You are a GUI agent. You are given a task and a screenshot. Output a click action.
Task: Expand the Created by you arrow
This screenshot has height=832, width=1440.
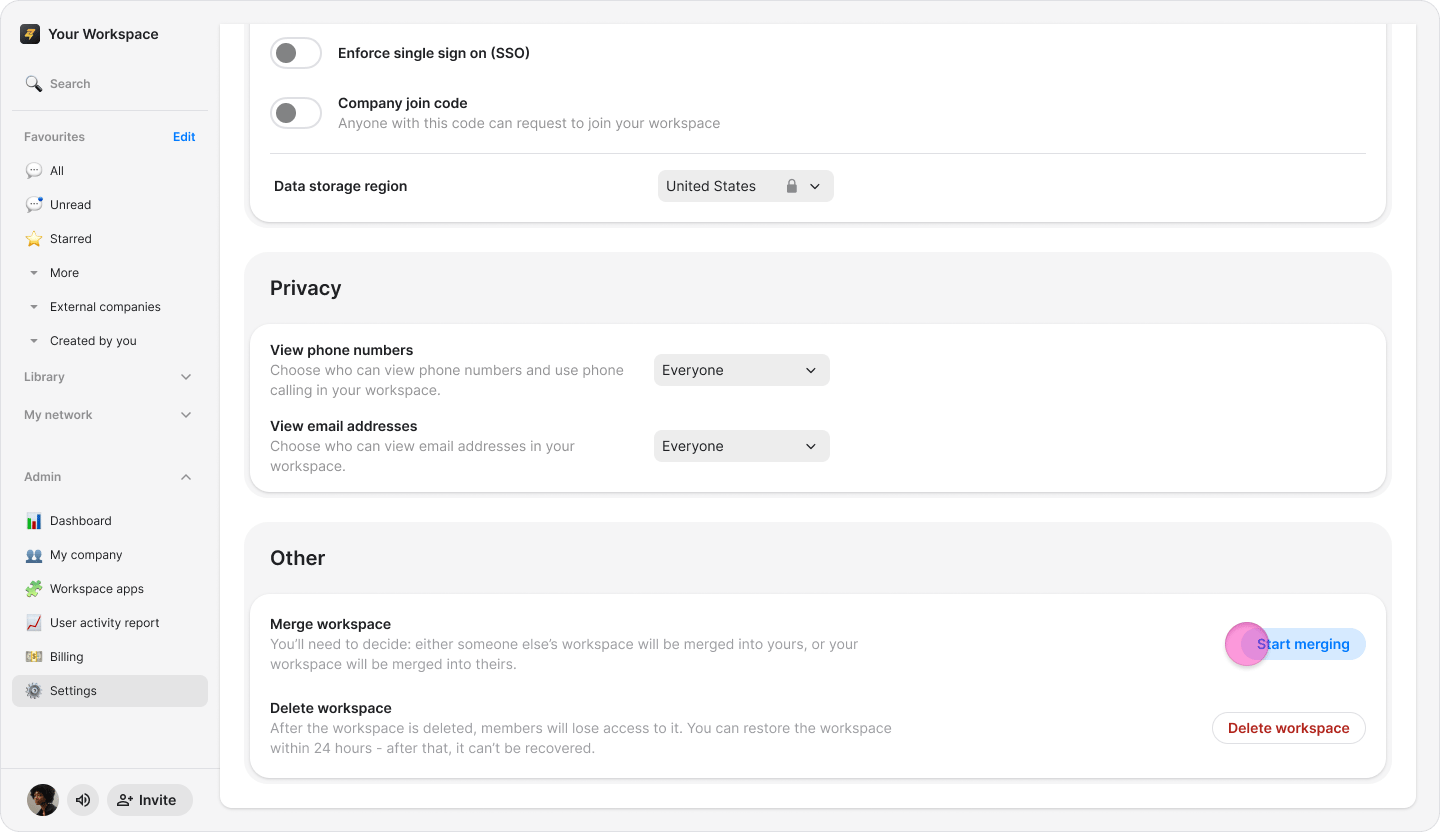(34, 341)
